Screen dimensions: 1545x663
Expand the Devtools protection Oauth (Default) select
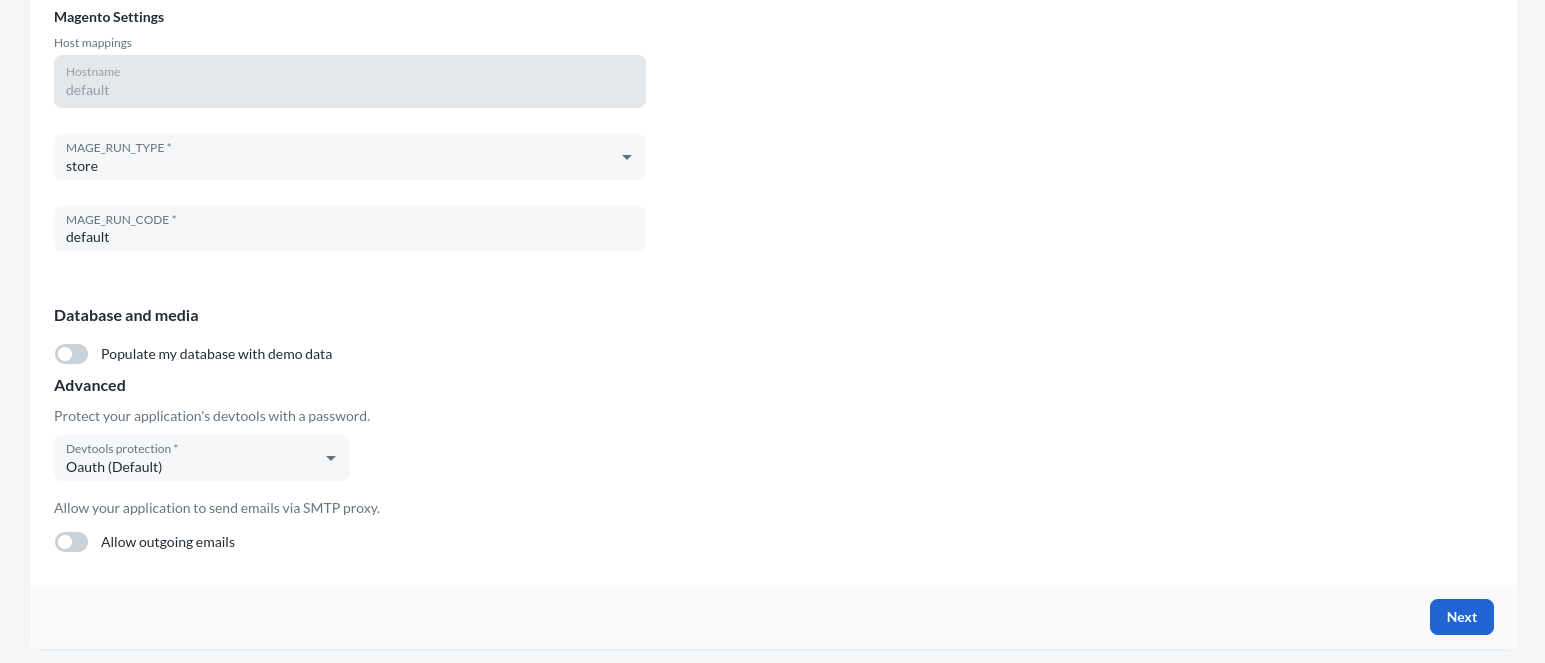pyautogui.click(x=190, y=459)
